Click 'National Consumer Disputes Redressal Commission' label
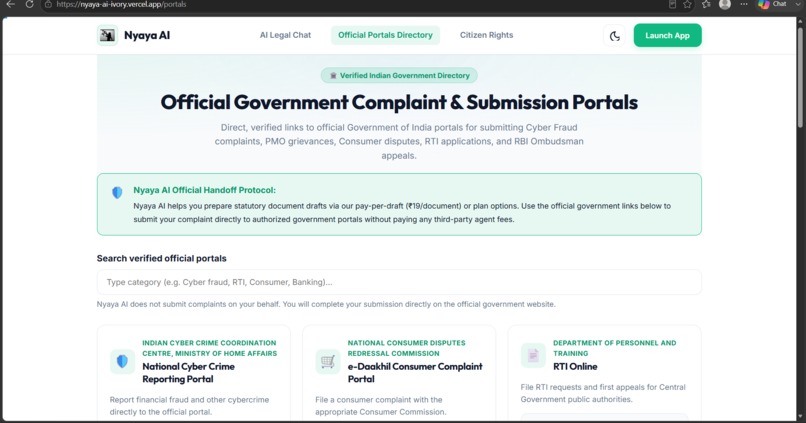 (x=406, y=348)
